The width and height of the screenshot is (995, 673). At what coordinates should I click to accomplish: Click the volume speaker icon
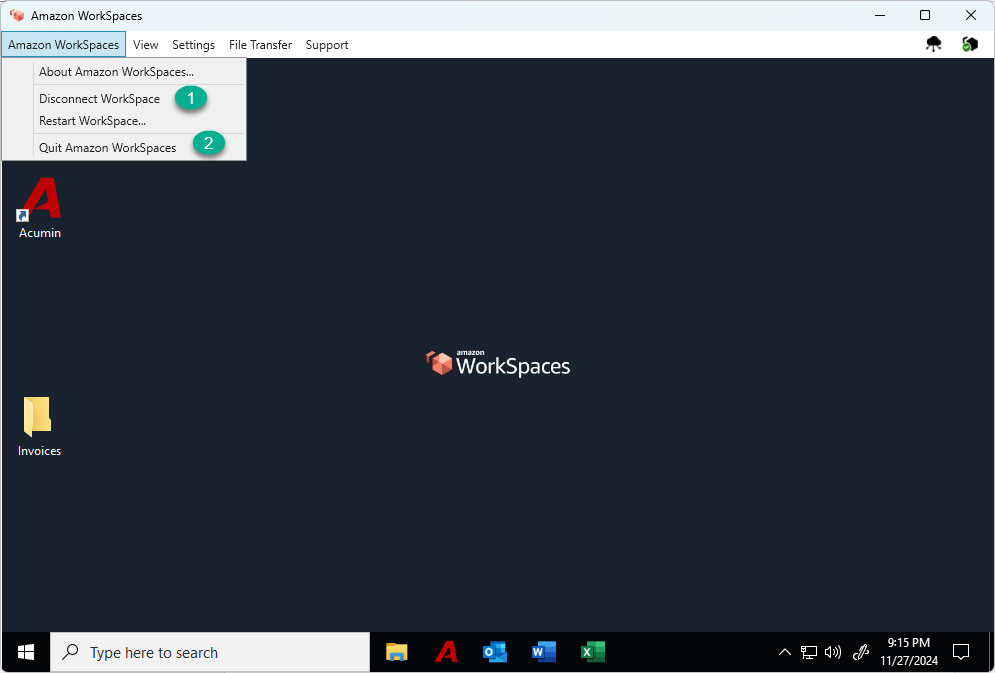pos(833,652)
